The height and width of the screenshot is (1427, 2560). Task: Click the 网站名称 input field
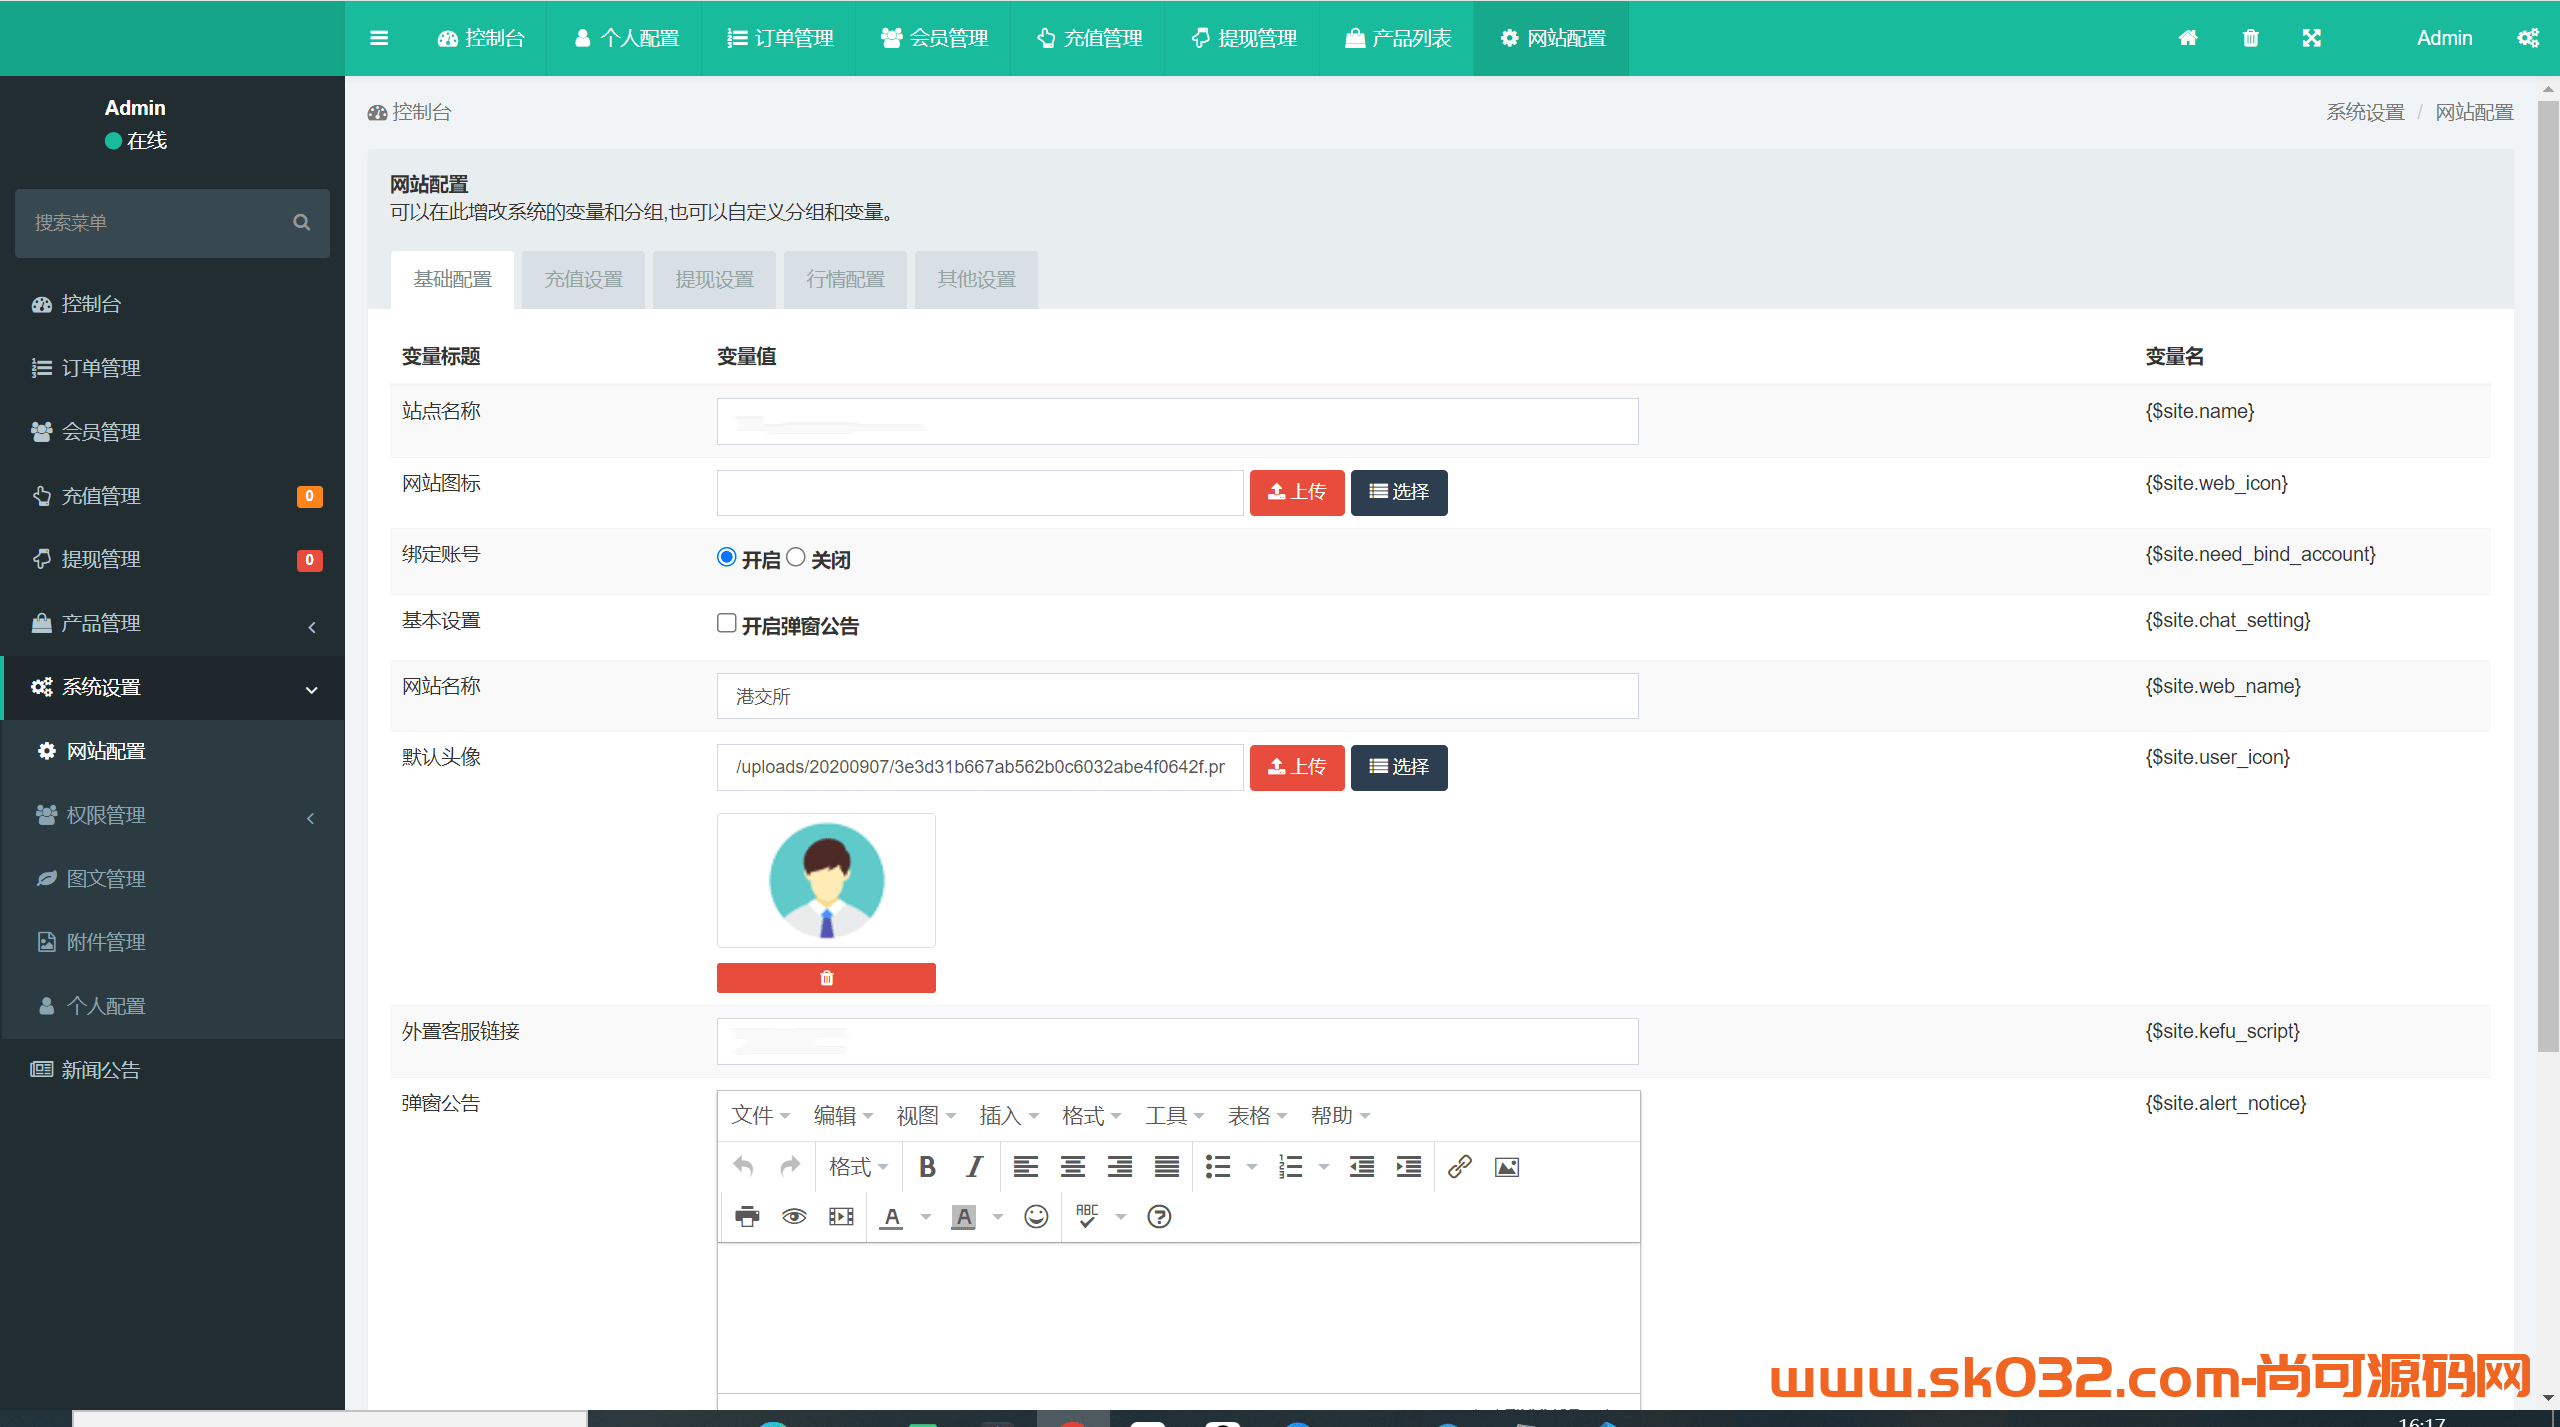tap(1177, 696)
